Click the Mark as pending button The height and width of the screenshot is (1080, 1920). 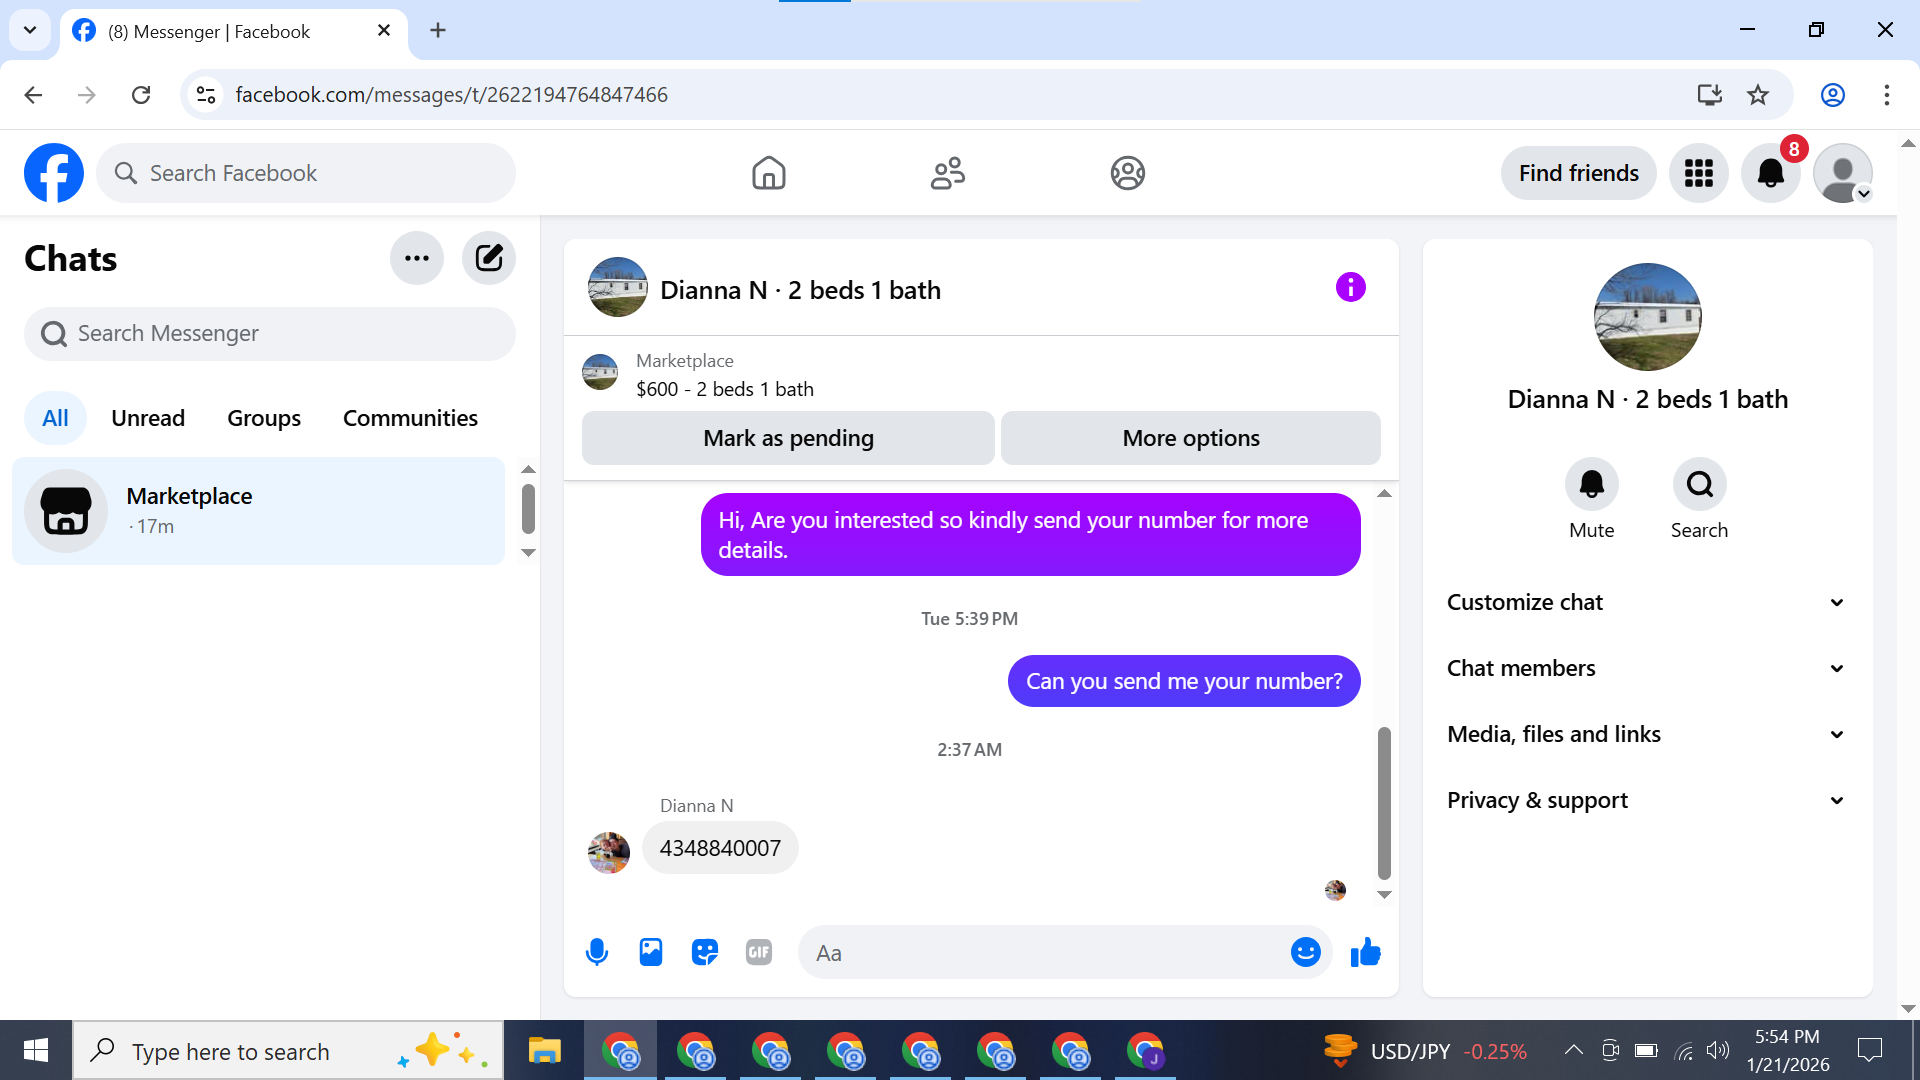click(x=788, y=438)
